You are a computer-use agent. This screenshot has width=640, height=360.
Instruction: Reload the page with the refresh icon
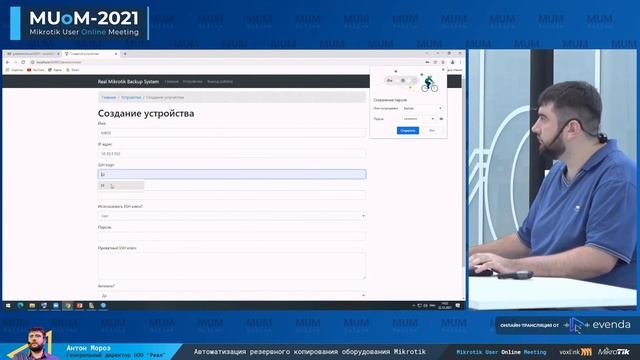click(x=23, y=62)
